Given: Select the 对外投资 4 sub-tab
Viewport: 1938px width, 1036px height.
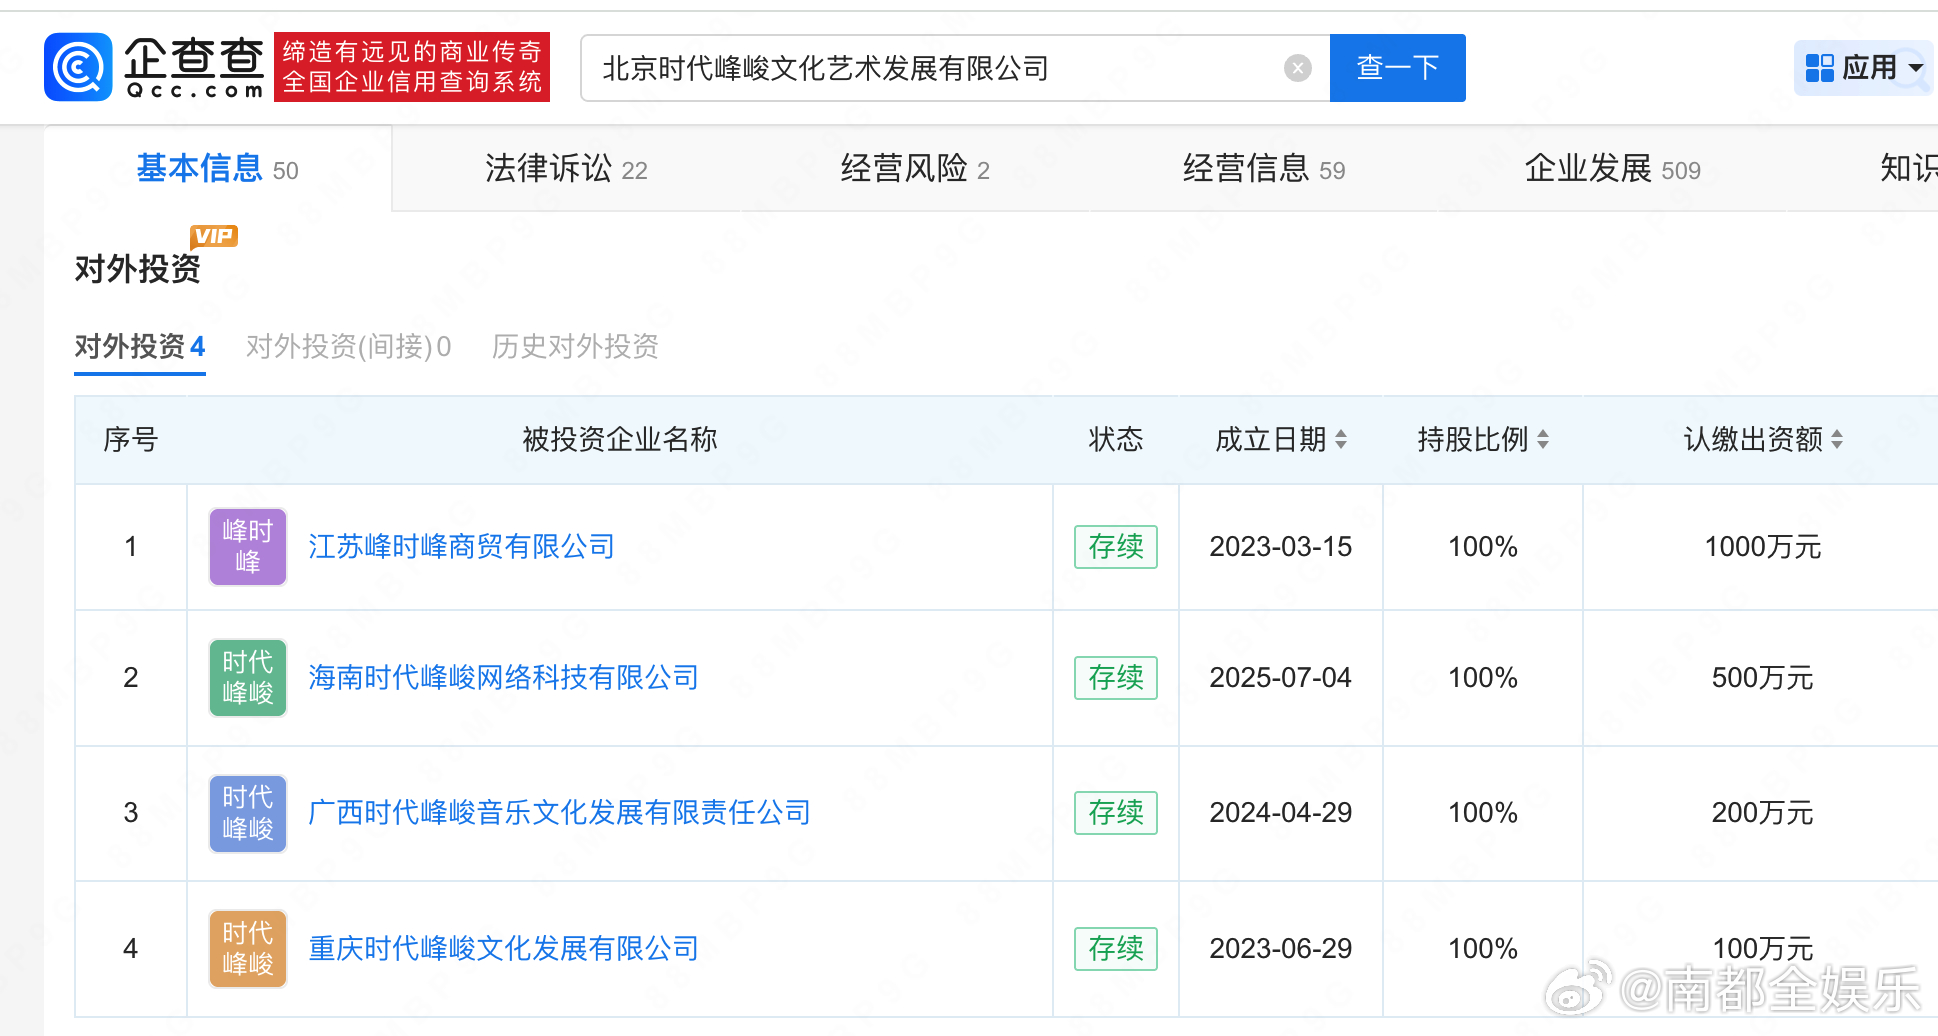Looking at the screenshot, I should [x=140, y=347].
